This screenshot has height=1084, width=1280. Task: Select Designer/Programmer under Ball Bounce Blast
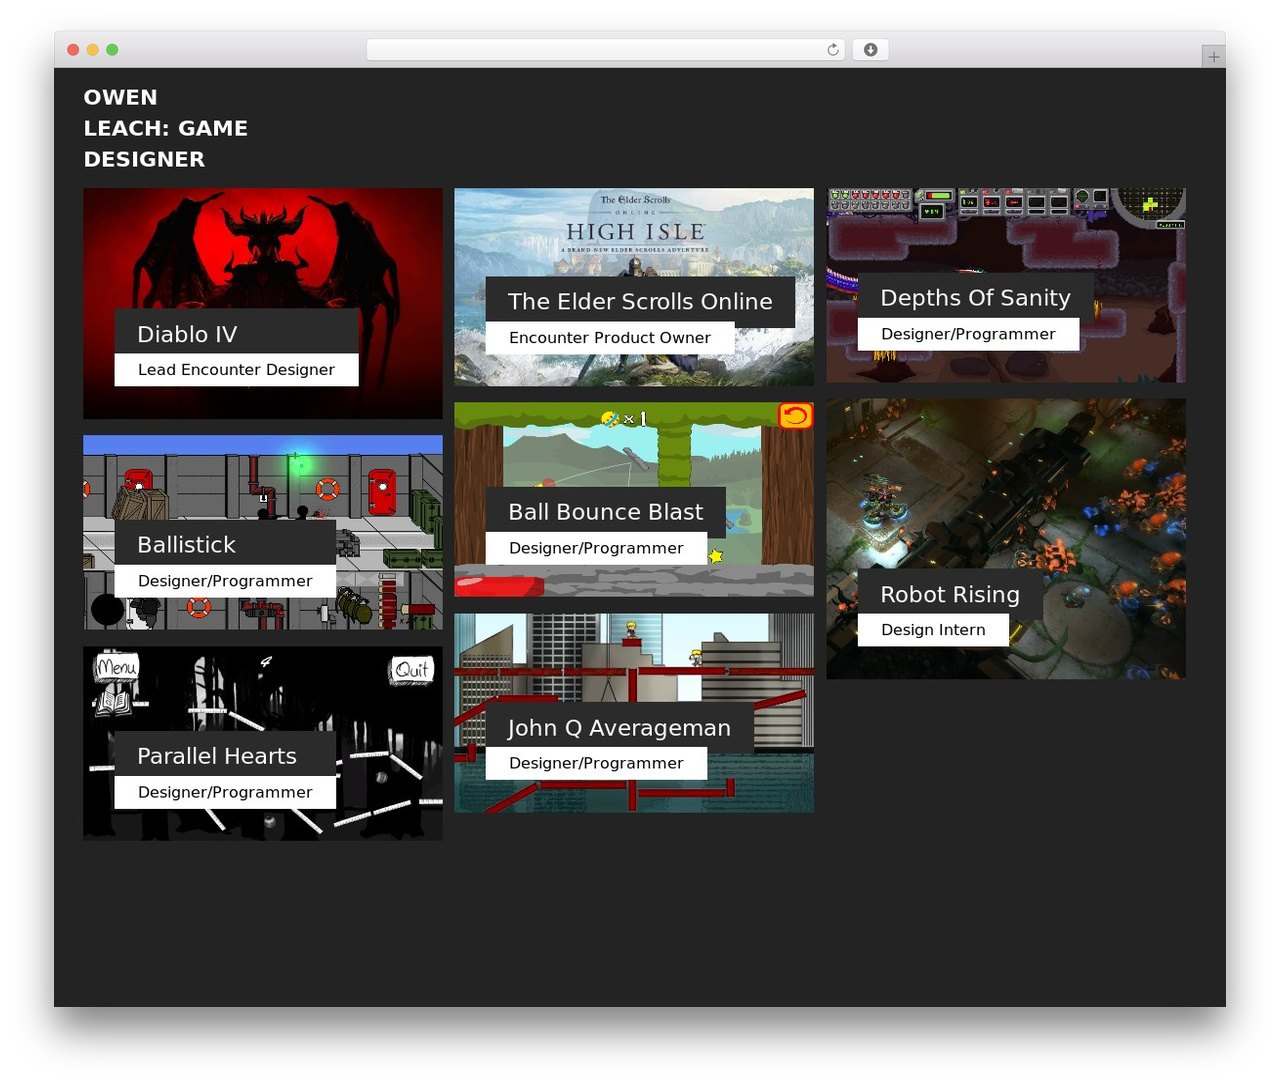tap(596, 548)
